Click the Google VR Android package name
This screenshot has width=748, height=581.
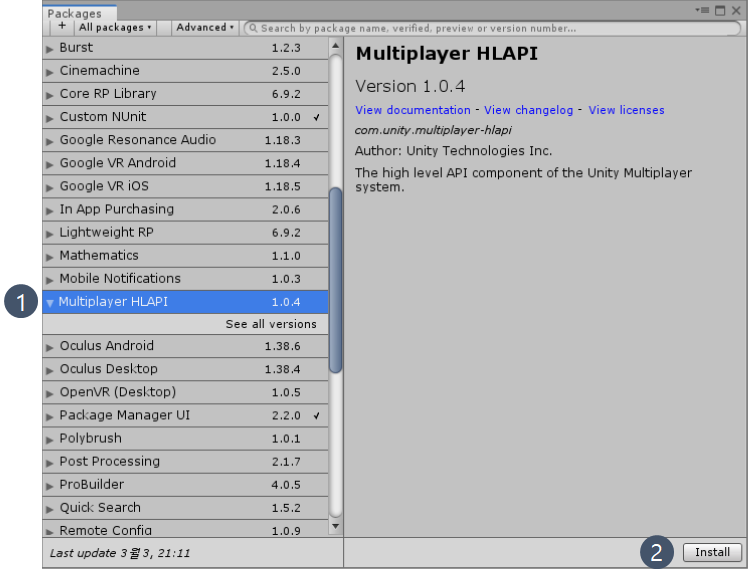pos(118,163)
